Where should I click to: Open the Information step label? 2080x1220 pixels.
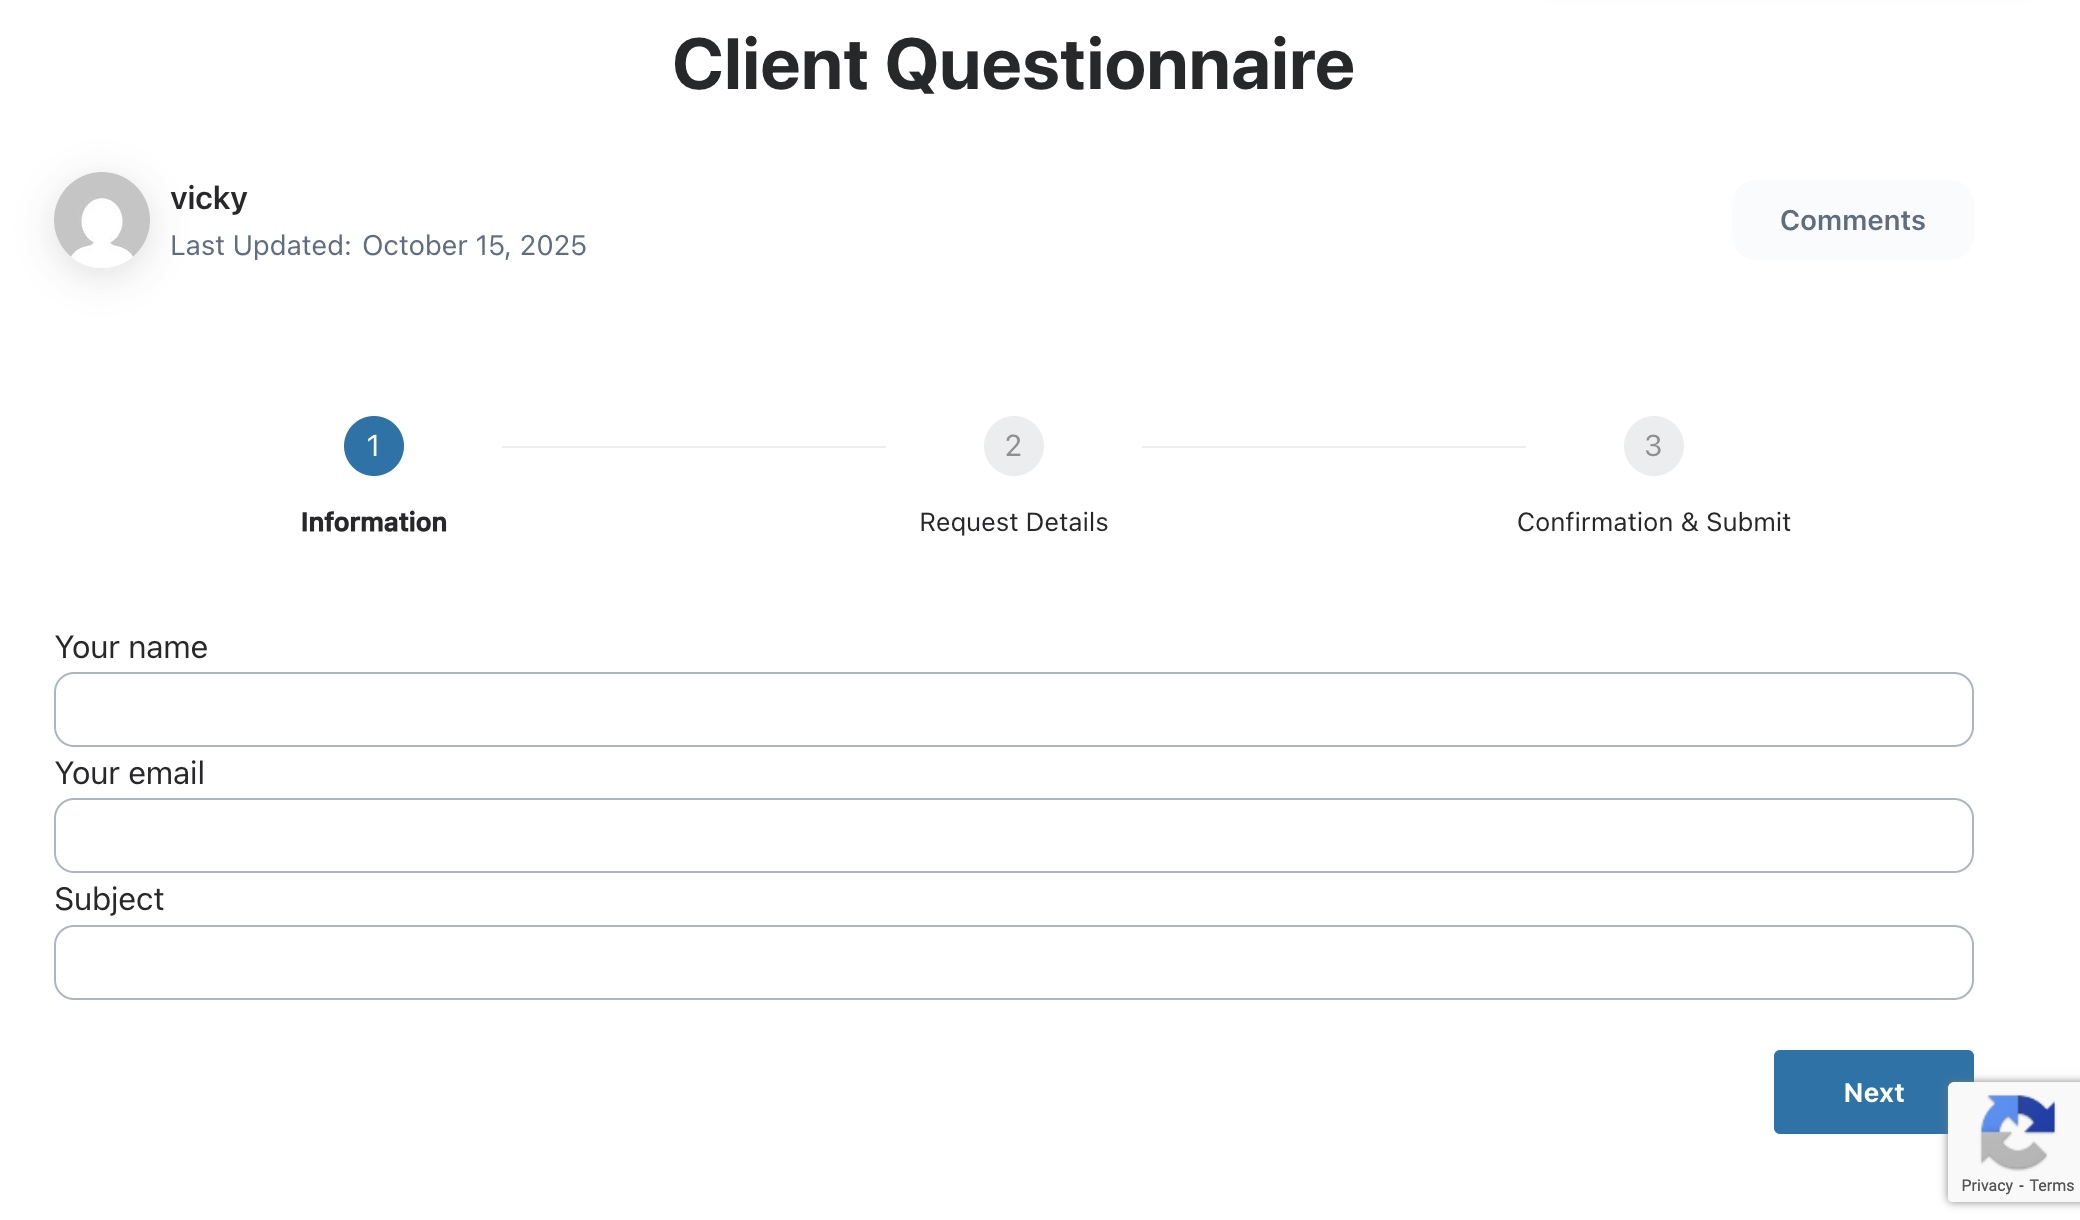(374, 522)
